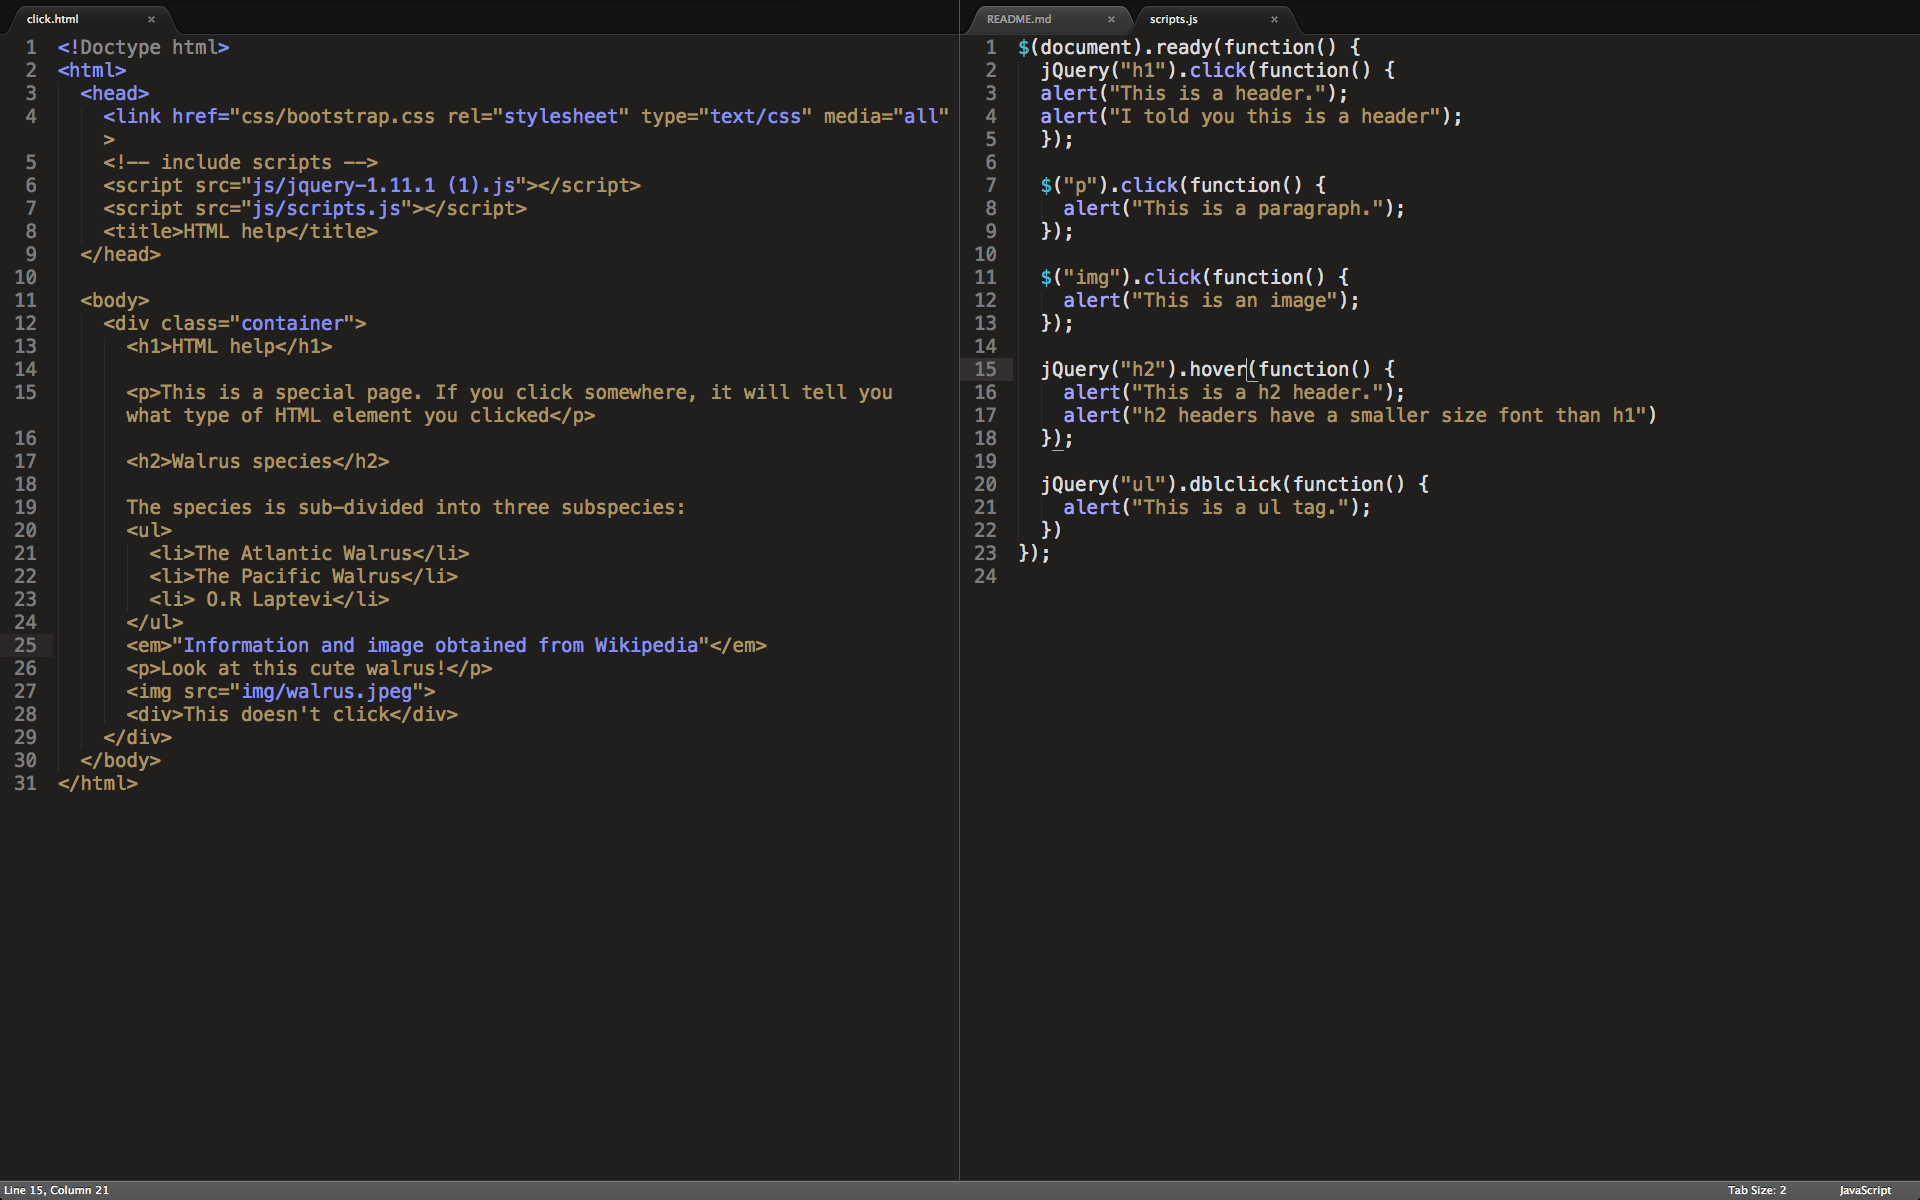
Task: Click line number 1 in the scripts.js gutter
Action: click(x=990, y=47)
